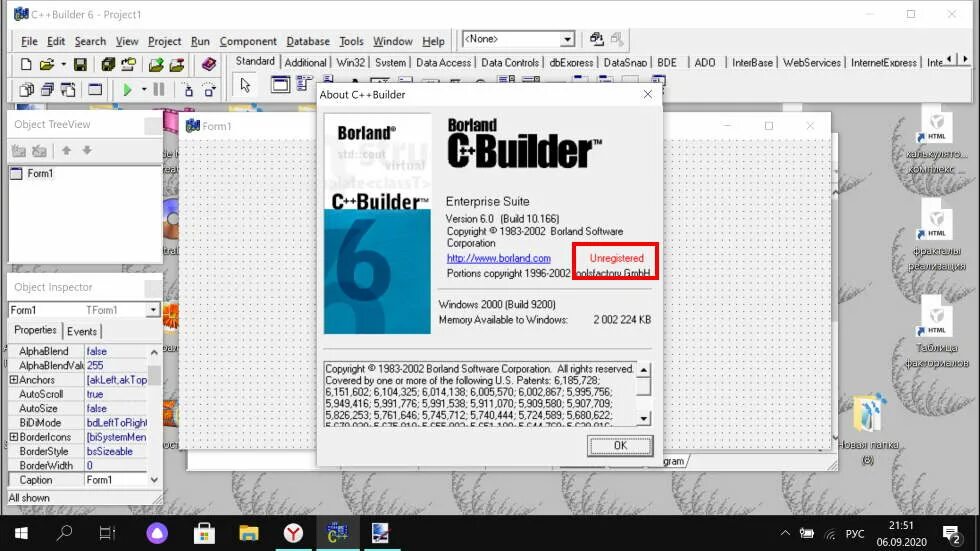
Task: Open the Project menu
Action: (x=164, y=41)
